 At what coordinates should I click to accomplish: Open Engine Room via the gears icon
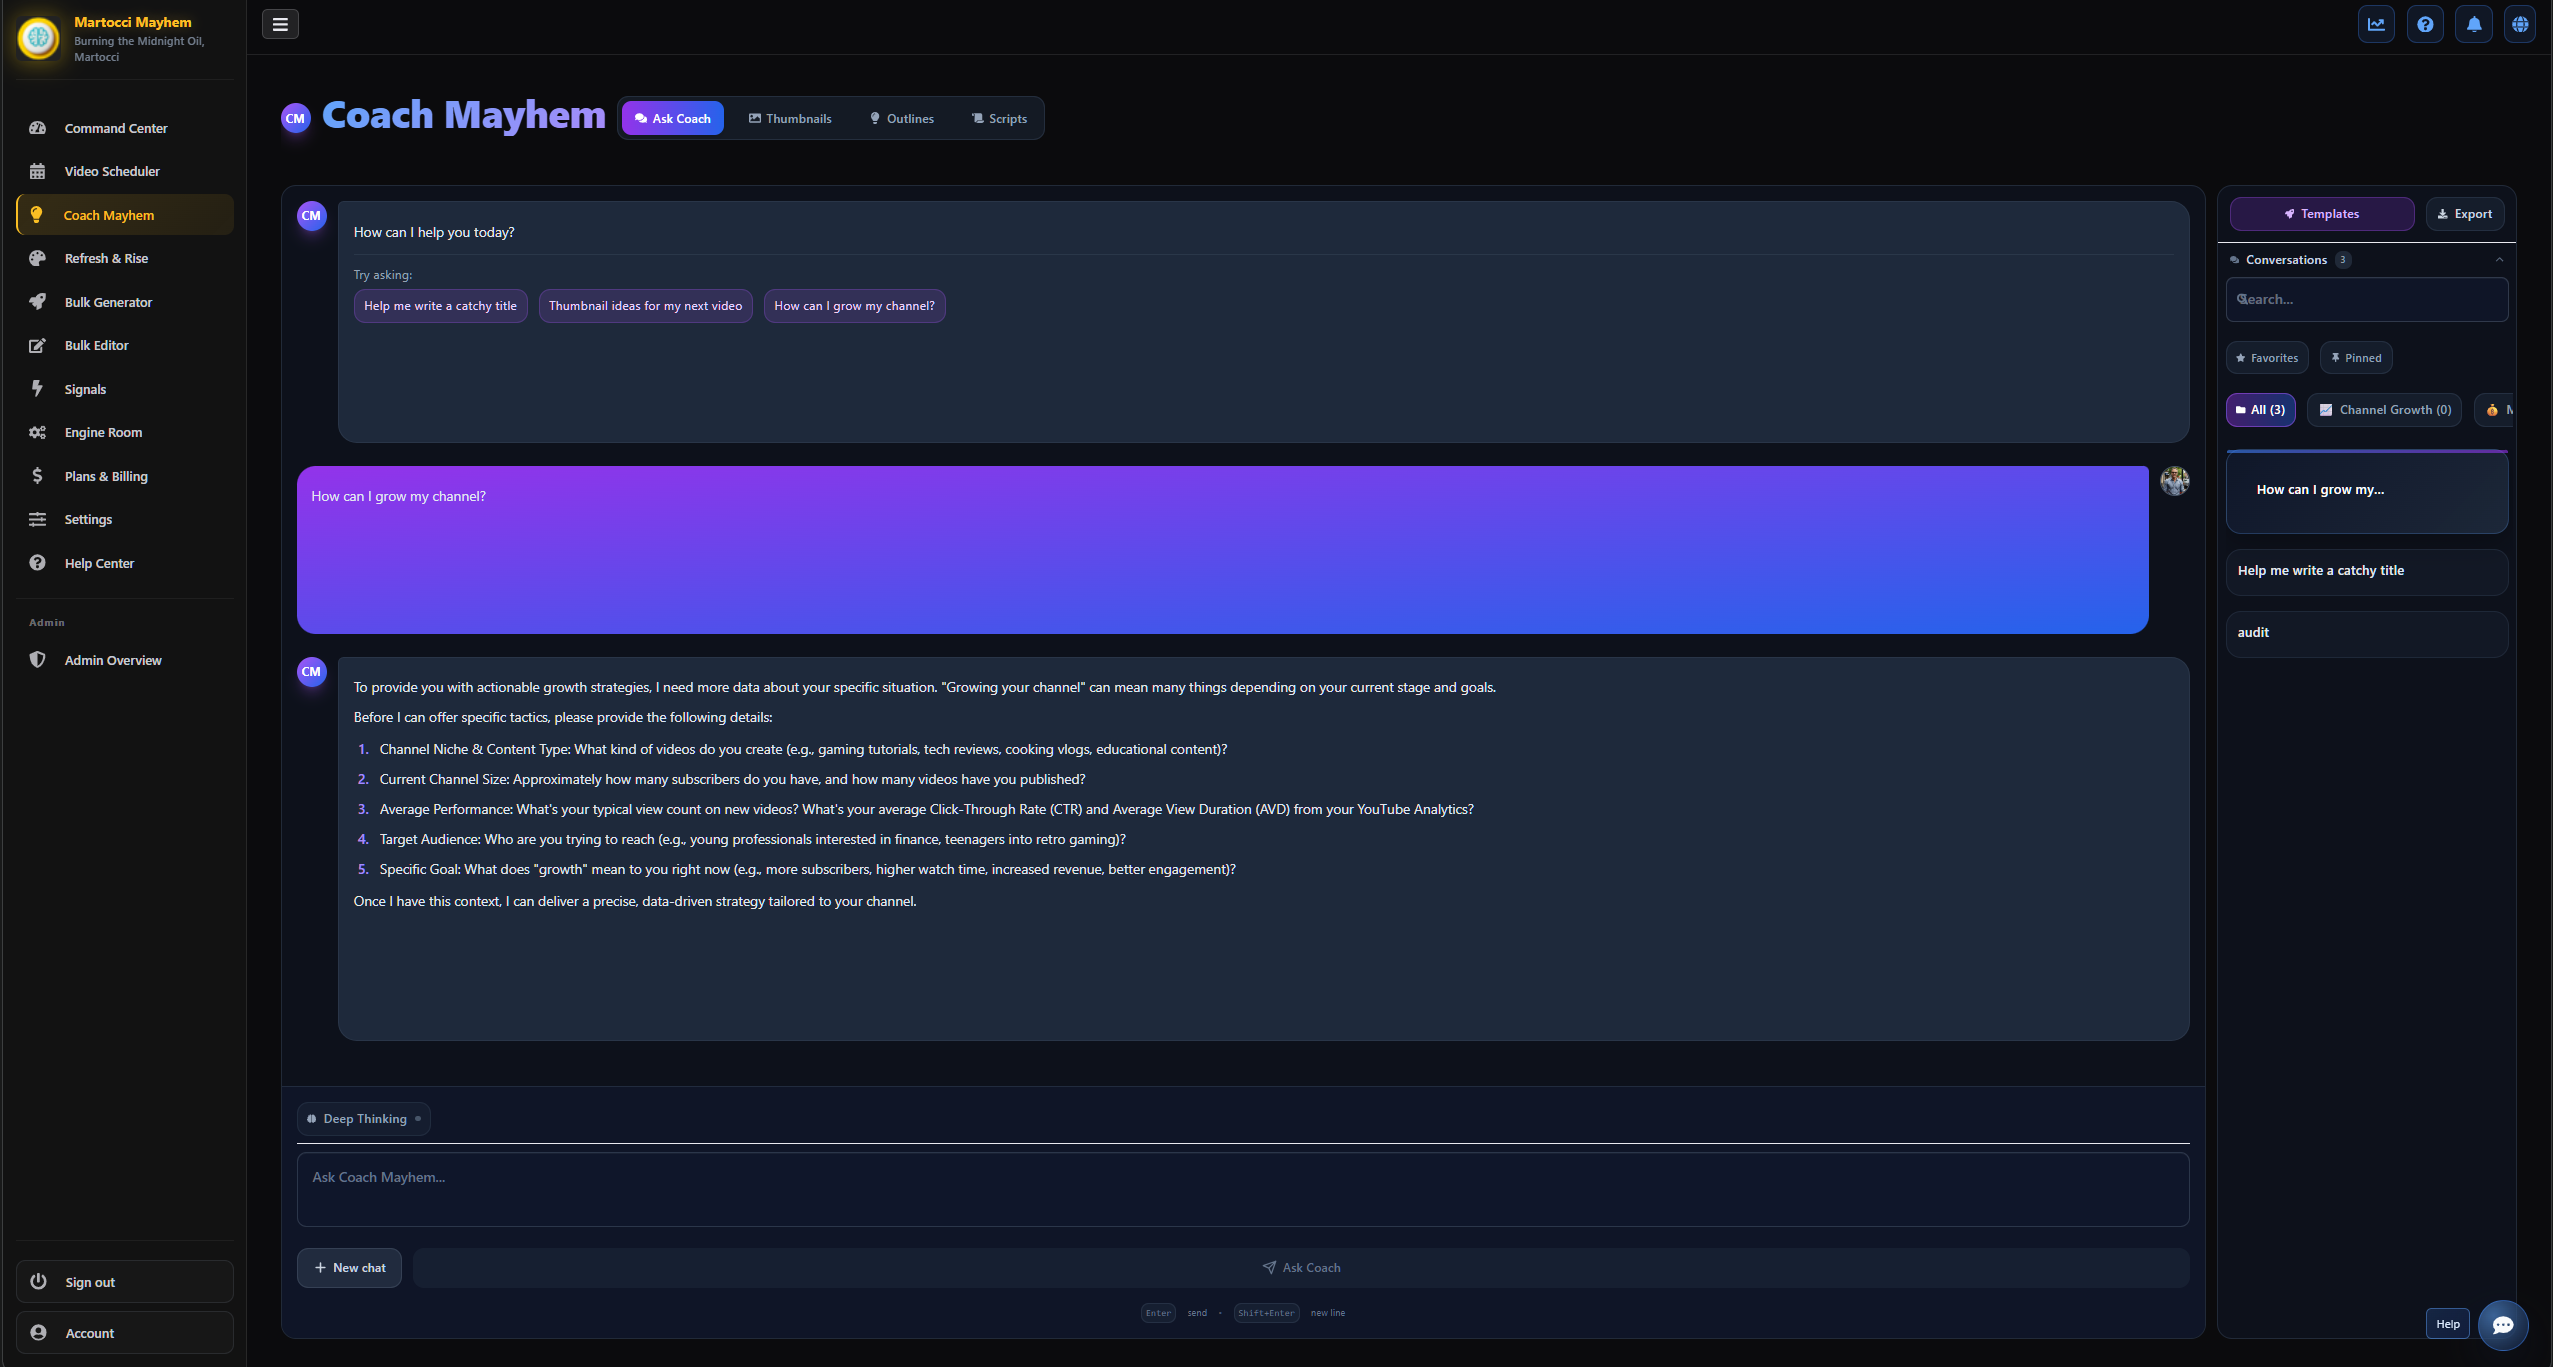[x=38, y=432]
